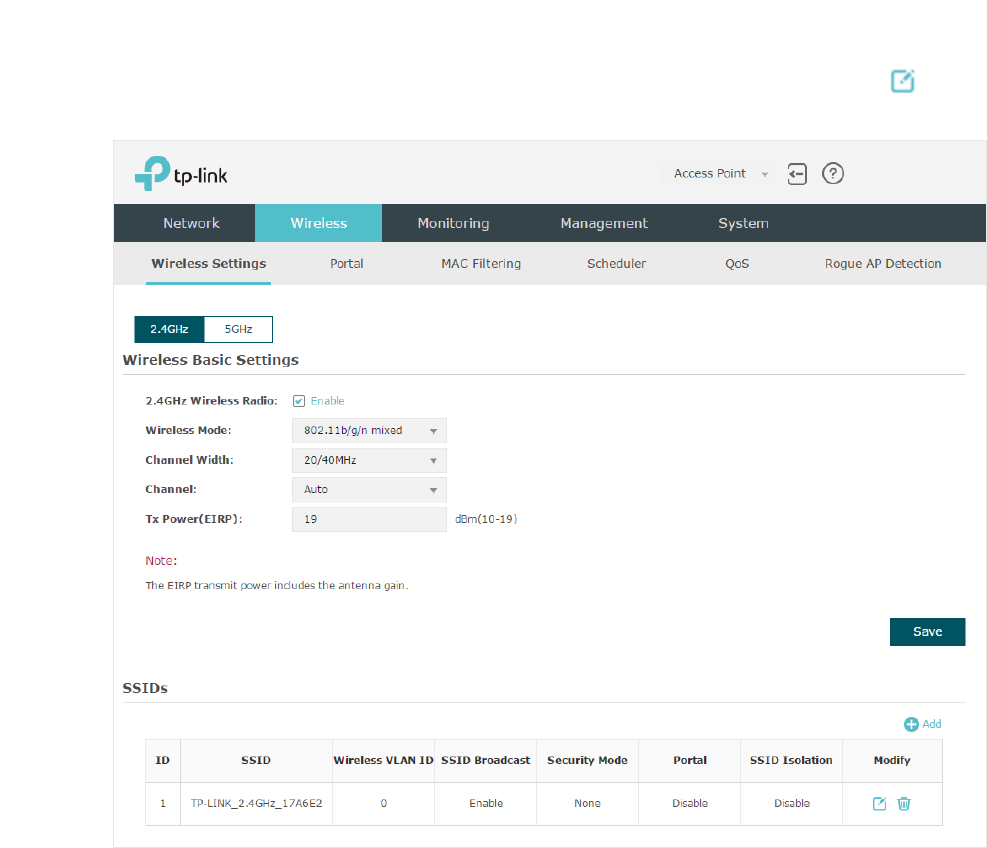Screen dimensions: 987x848
Task: Switch to the 5GHz band
Action: [239, 329]
